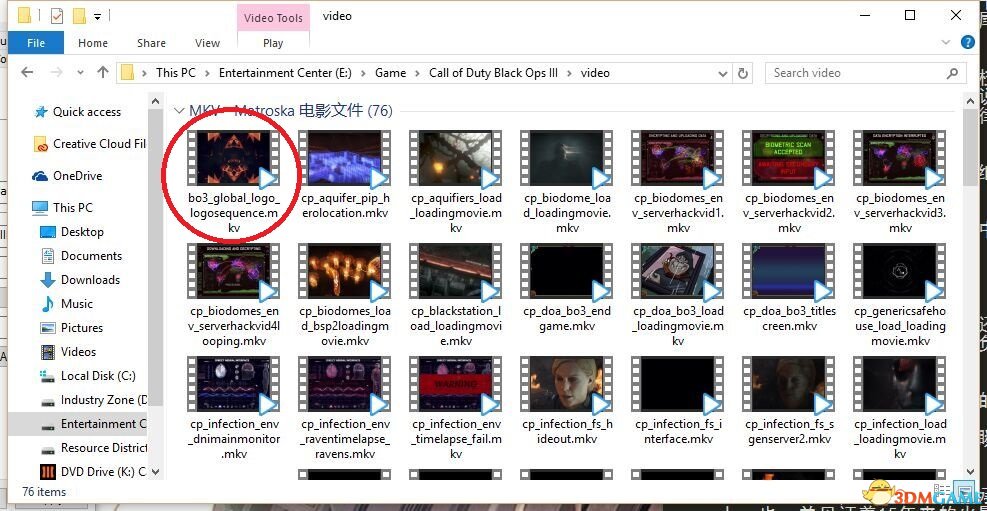Open Documents folder in sidebar
The image size is (987, 511).
(x=81, y=256)
